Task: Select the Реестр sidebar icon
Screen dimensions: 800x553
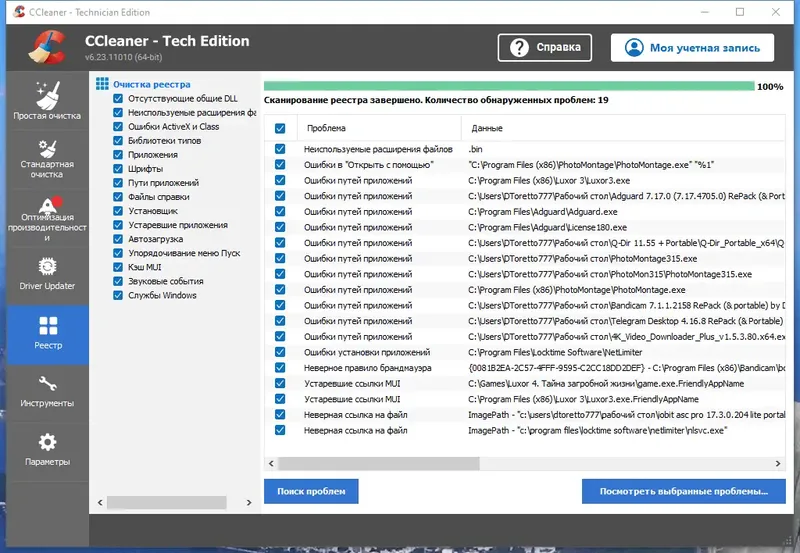Action: tap(48, 326)
